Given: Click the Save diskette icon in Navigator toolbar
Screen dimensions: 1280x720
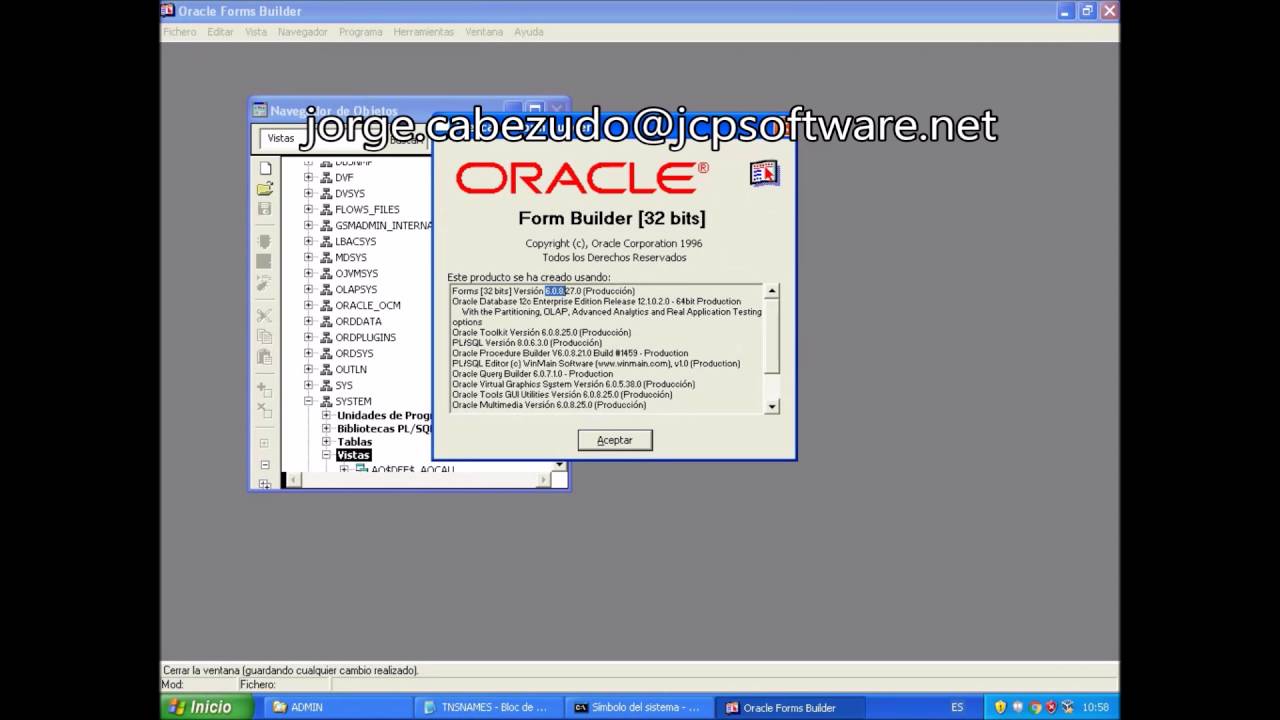Looking at the screenshot, I should coord(265,208).
